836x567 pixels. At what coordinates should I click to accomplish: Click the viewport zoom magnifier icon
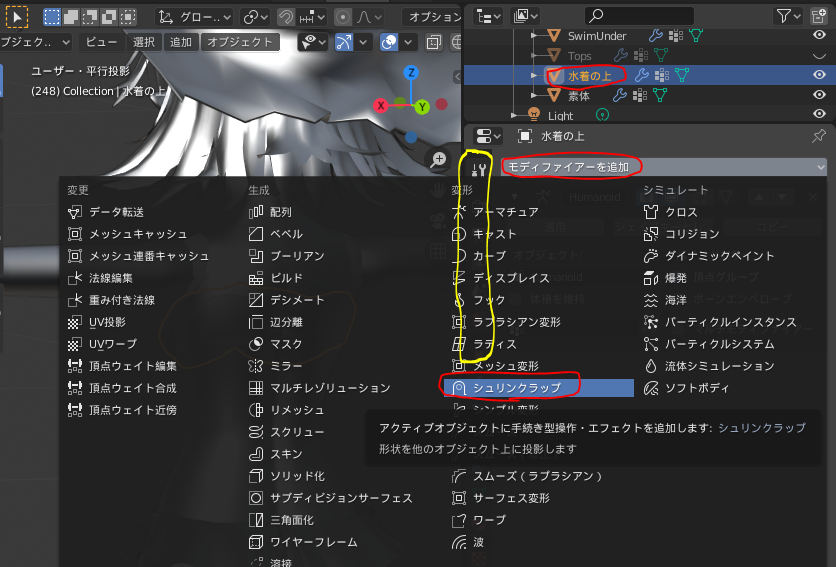(438, 159)
